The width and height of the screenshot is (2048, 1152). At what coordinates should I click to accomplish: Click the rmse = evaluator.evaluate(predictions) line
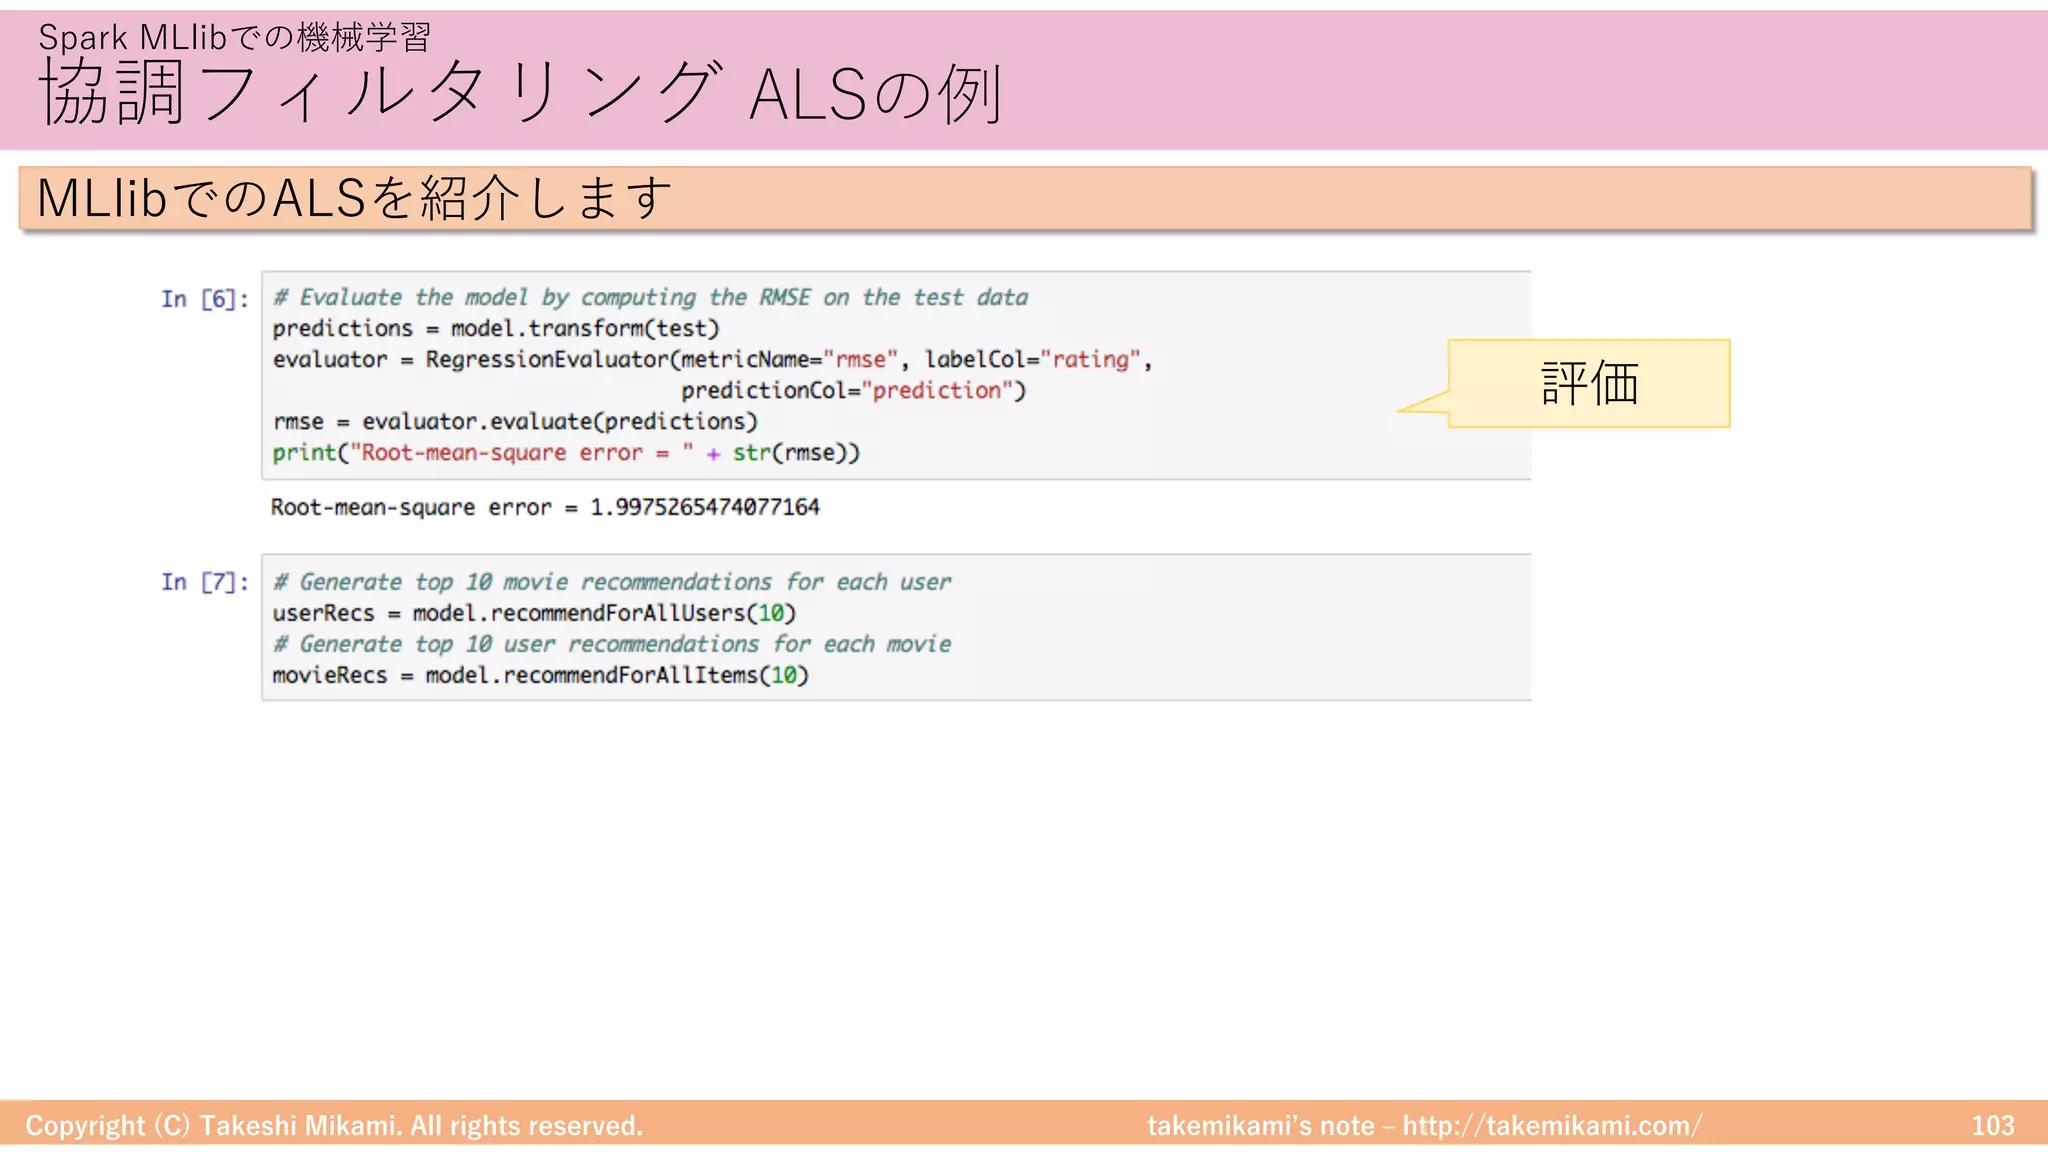[x=515, y=421]
